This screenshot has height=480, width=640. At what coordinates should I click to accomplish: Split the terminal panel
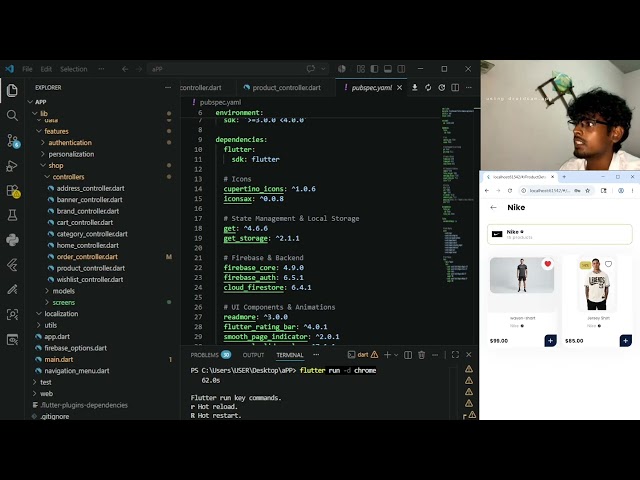[x=408, y=355]
